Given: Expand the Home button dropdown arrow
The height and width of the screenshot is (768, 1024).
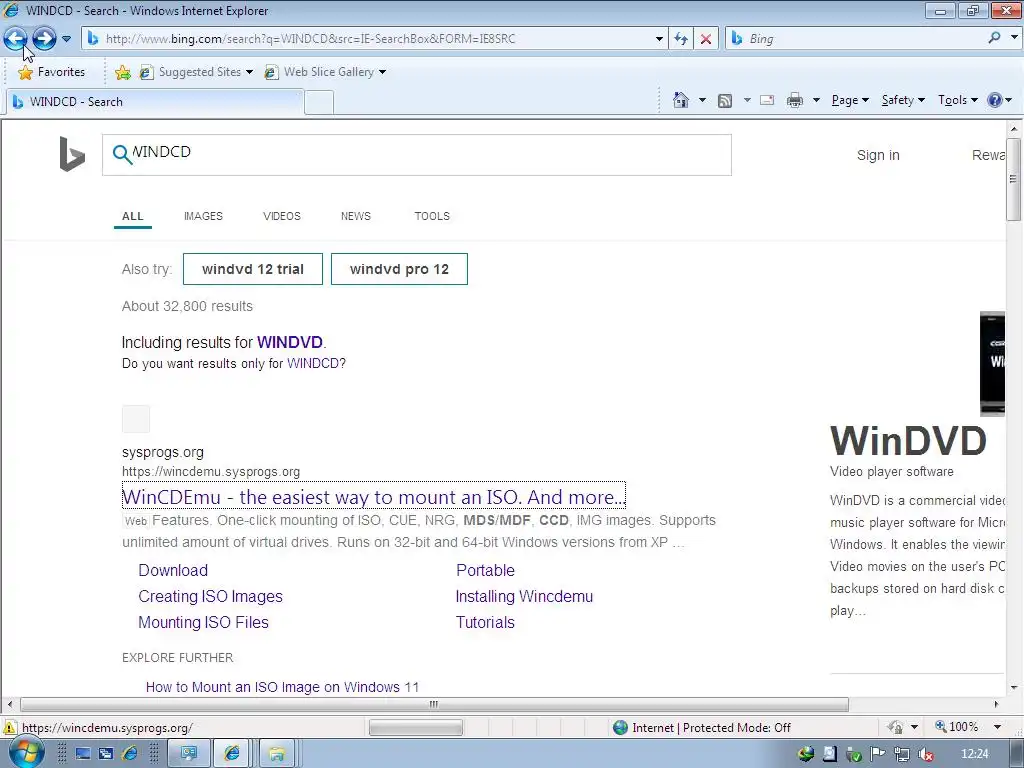Looking at the screenshot, I should coord(702,100).
